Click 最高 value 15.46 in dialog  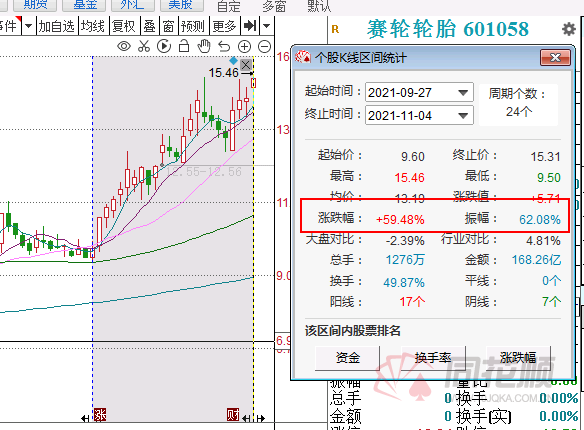click(409, 178)
